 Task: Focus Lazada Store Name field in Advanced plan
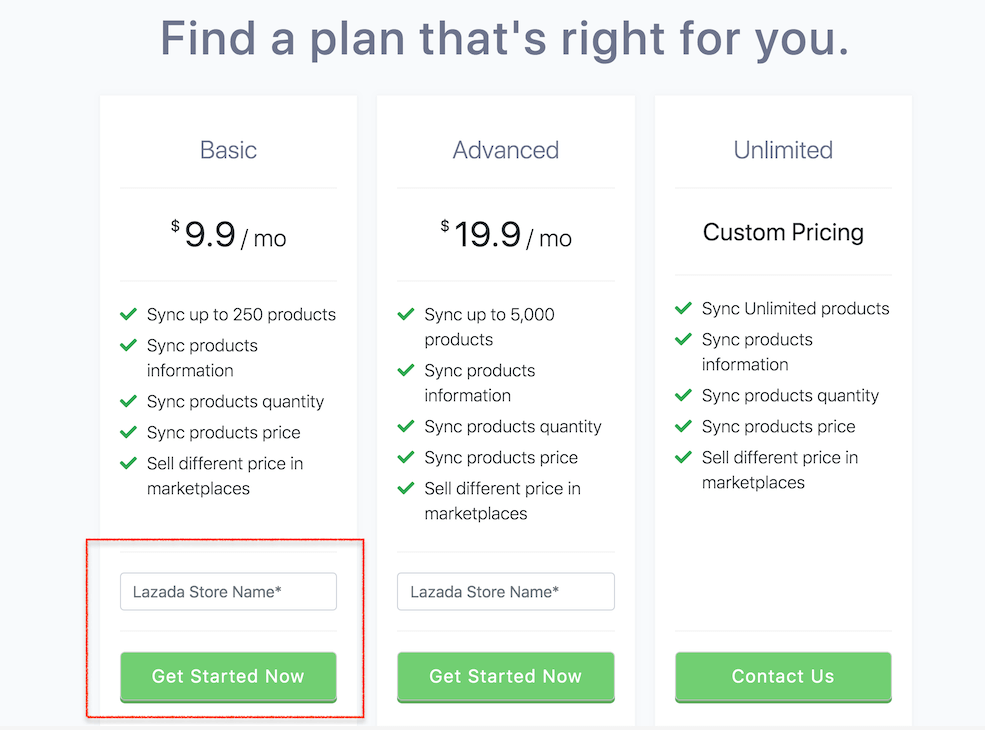pos(505,591)
